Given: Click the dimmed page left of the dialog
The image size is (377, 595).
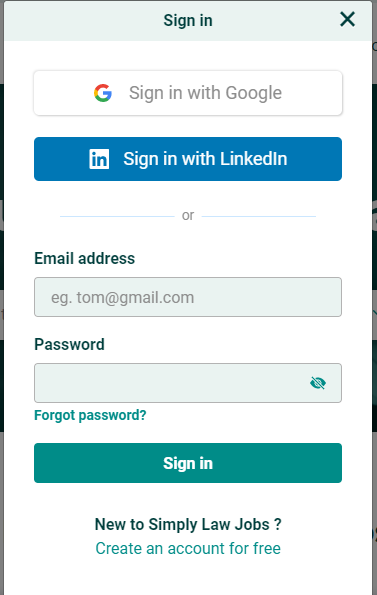Looking at the screenshot, I should tap(2, 266).
